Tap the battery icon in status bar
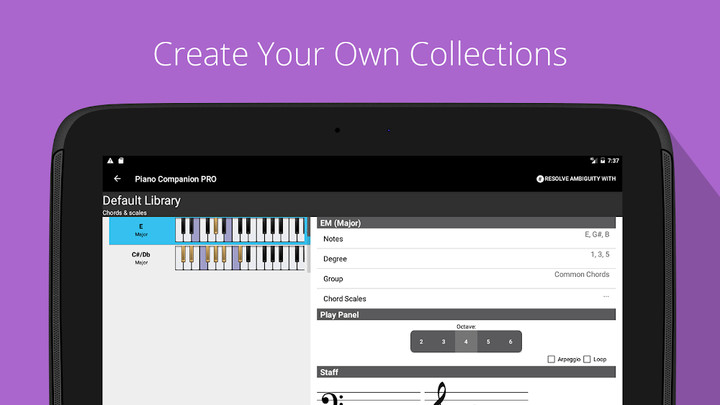The height and width of the screenshot is (405, 720). (x=602, y=160)
